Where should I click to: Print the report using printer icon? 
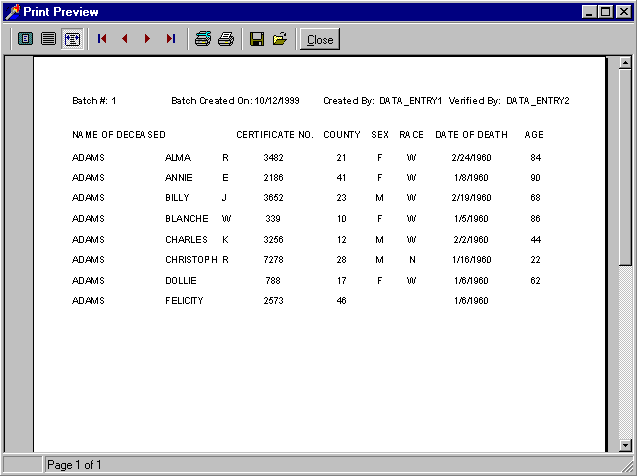point(226,39)
